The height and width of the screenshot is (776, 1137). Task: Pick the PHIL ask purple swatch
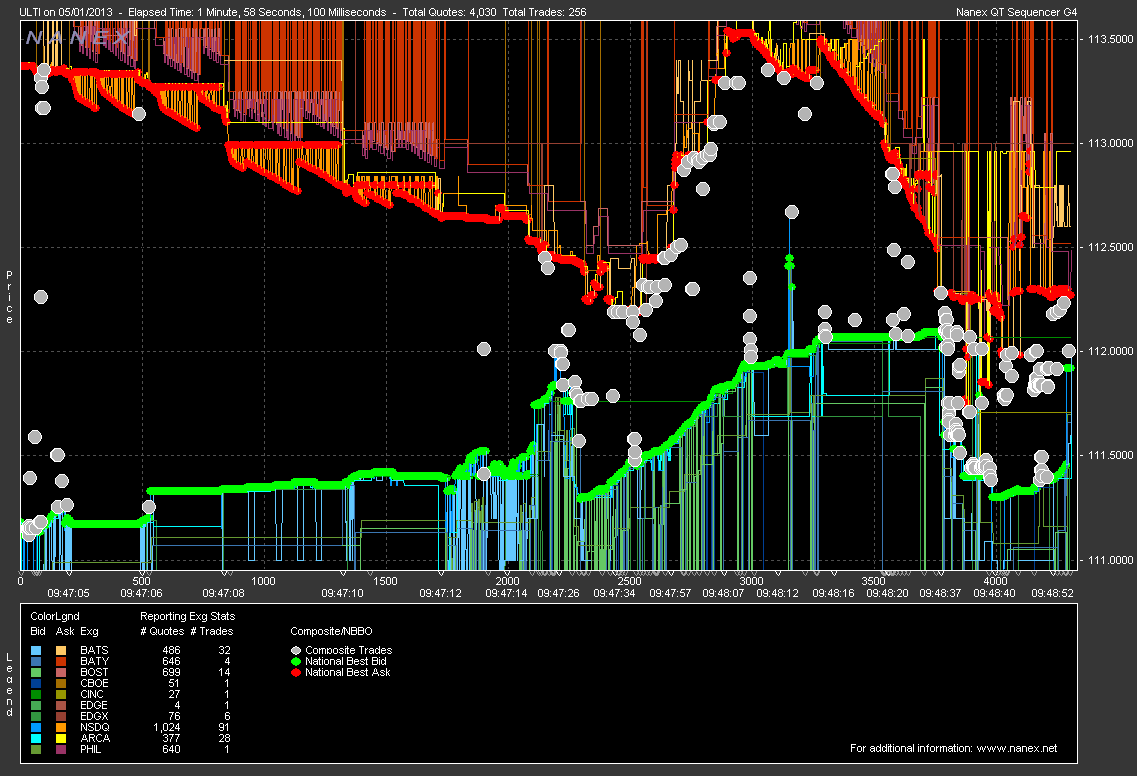62,749
